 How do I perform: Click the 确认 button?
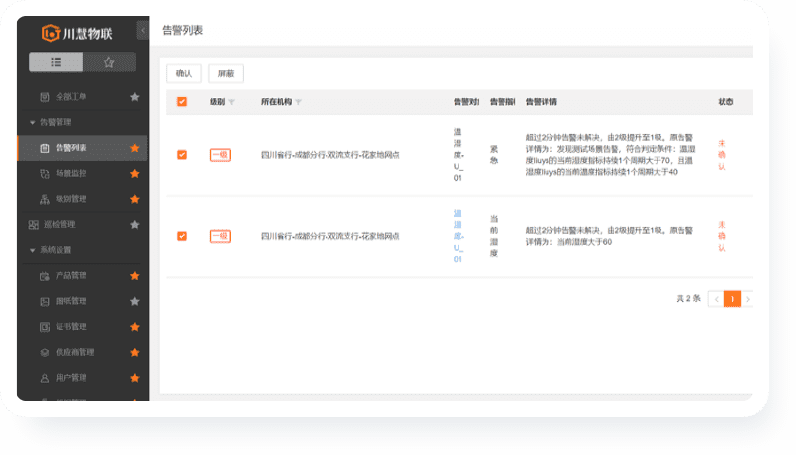[184, 74]
